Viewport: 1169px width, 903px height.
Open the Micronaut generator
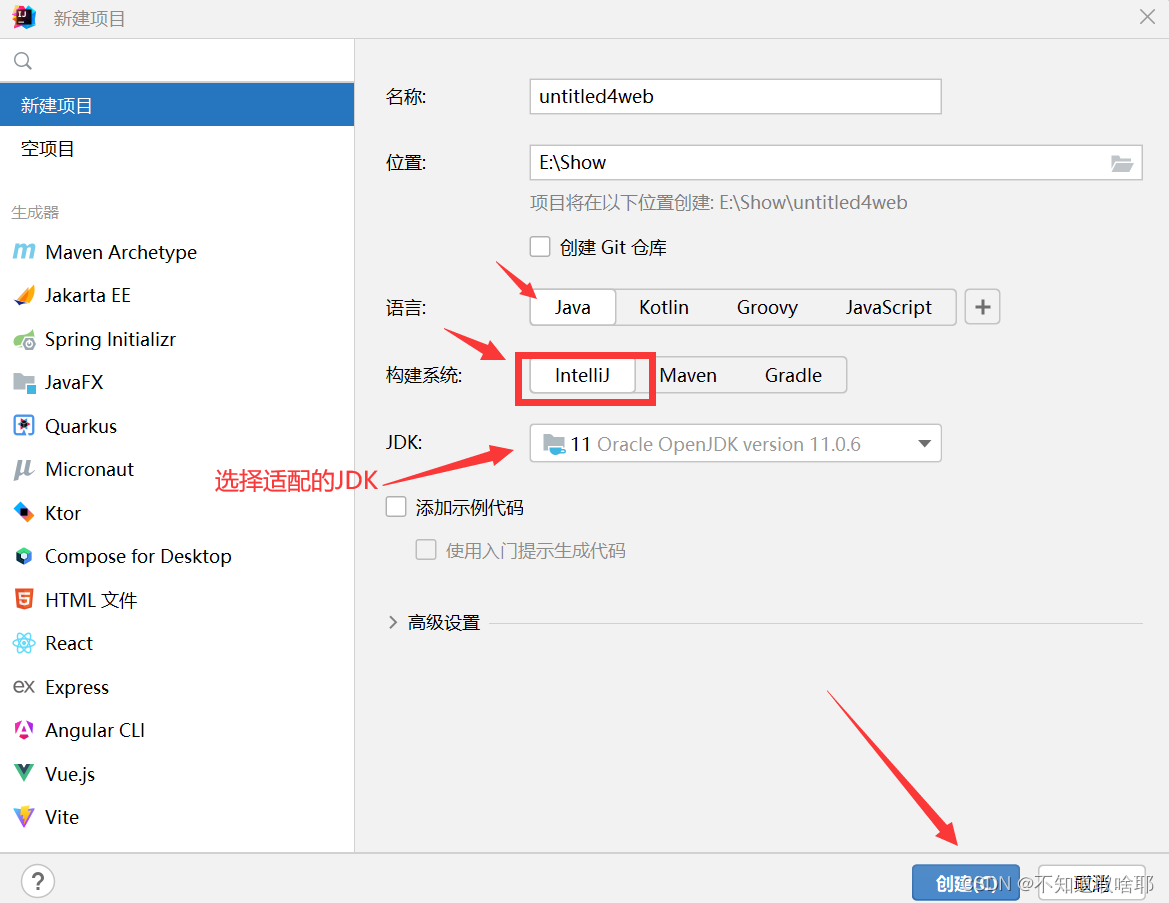pos(177,469)
